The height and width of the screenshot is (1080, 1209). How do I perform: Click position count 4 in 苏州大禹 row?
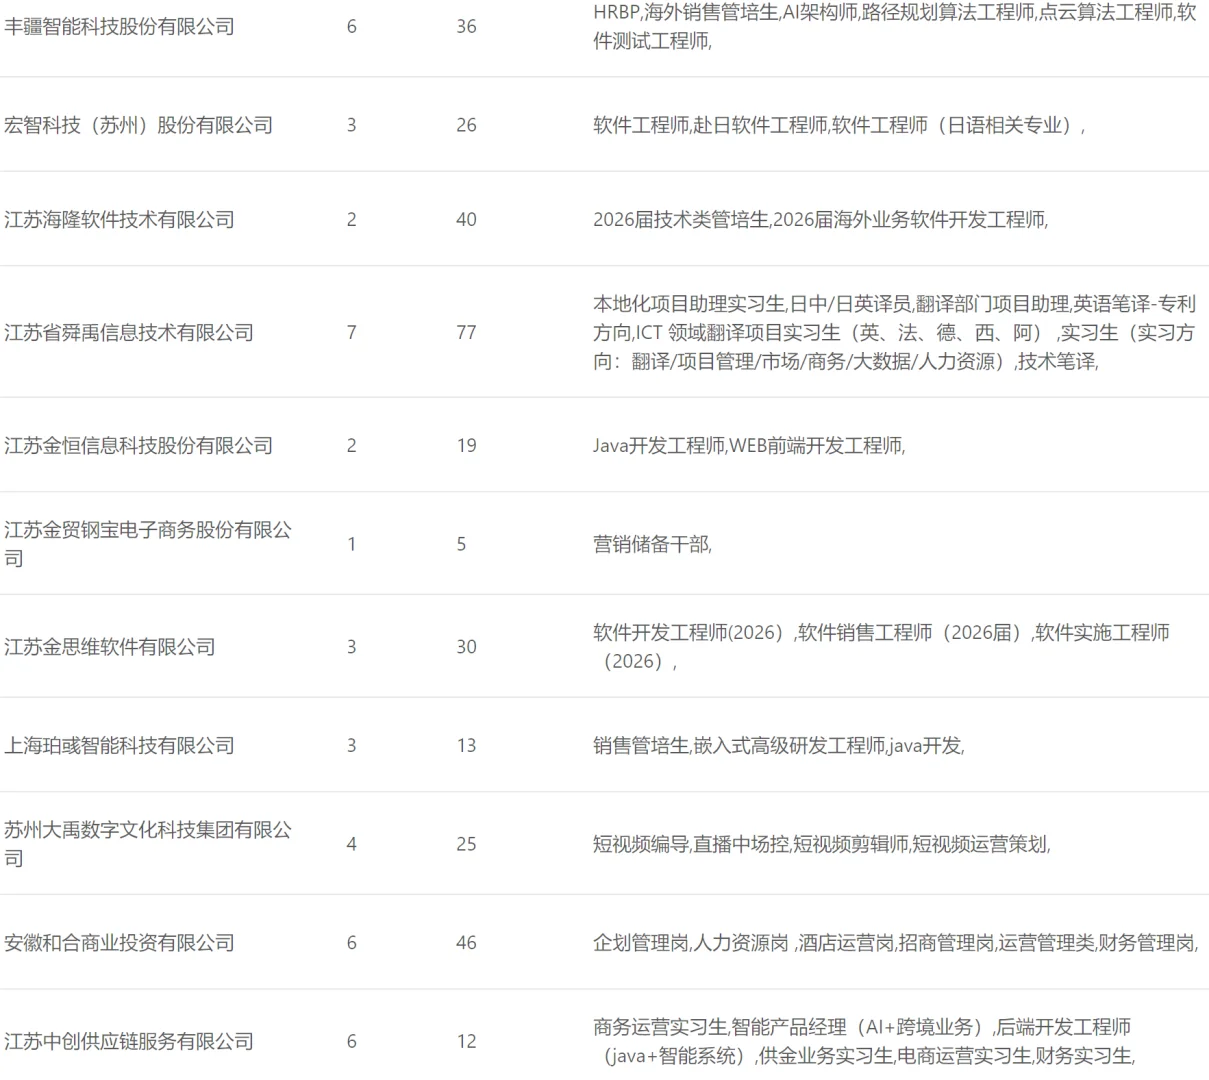tap(351, 844)
